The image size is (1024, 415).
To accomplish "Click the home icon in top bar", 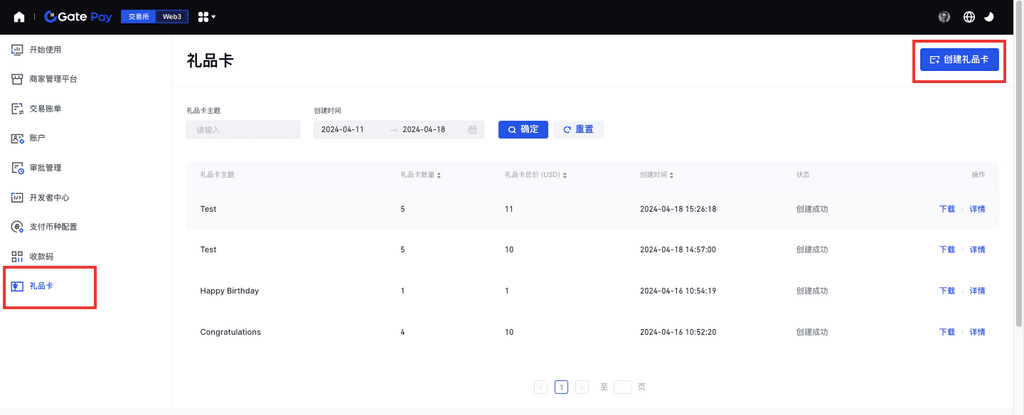I will point(19,17).
